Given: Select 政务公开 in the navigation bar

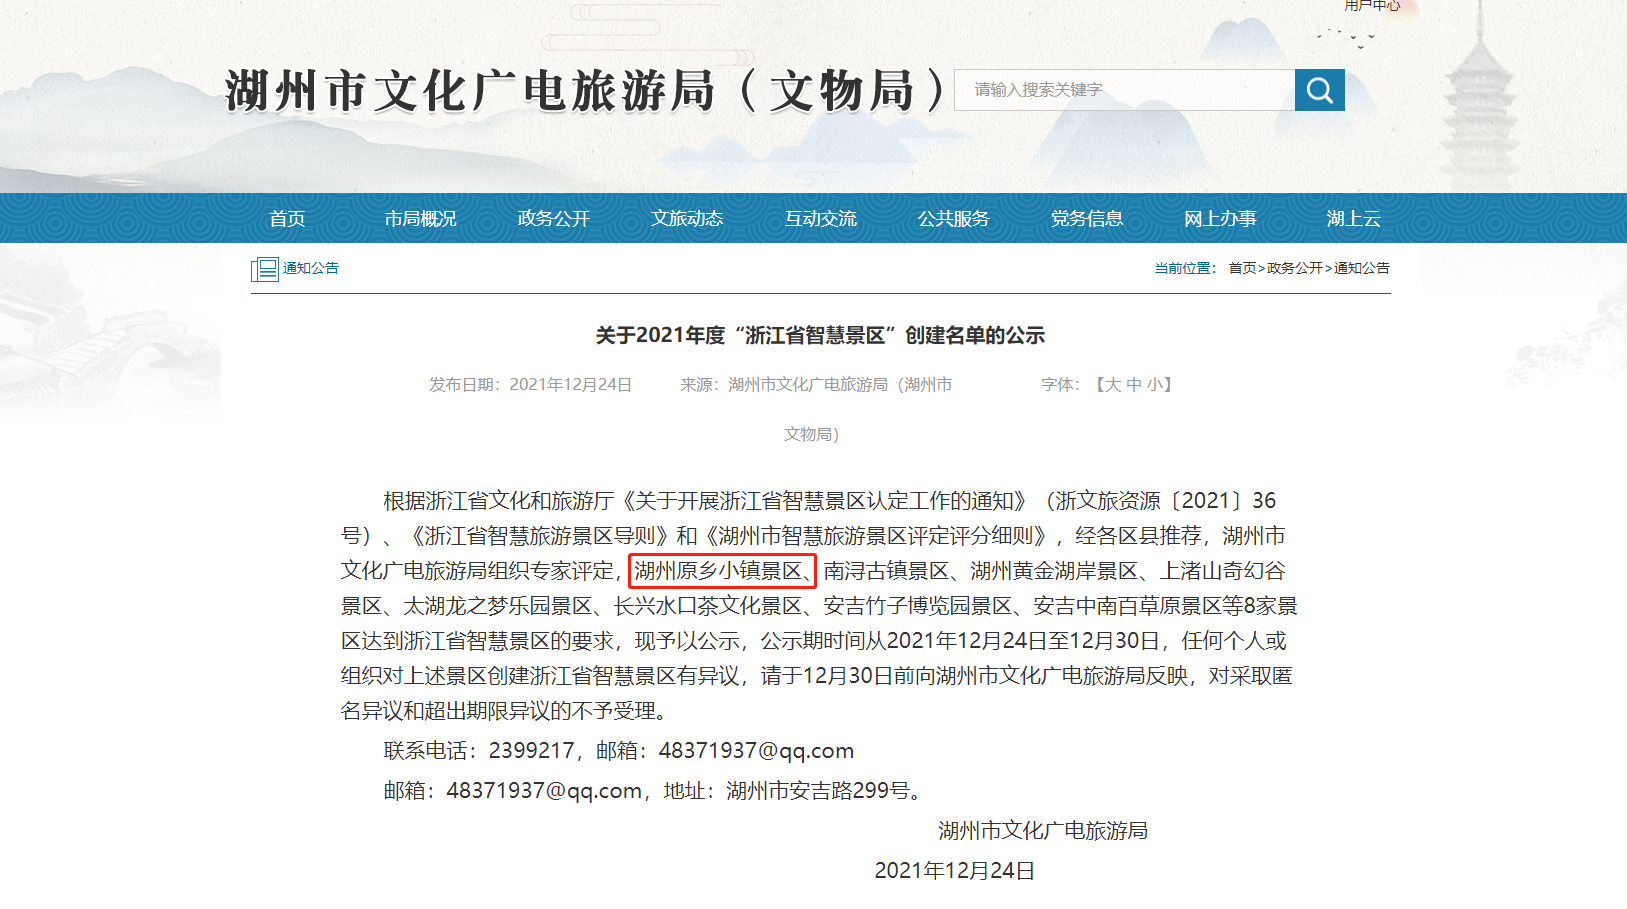Looking at the screenshot, I should pyautogui.click(x=553, y=218).
